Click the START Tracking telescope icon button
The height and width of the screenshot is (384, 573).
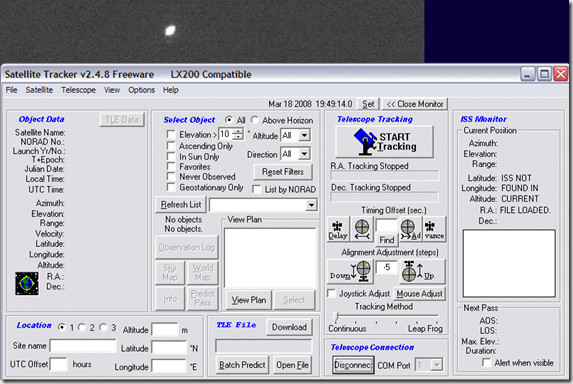pyautogui.click(x=384, y=142)
